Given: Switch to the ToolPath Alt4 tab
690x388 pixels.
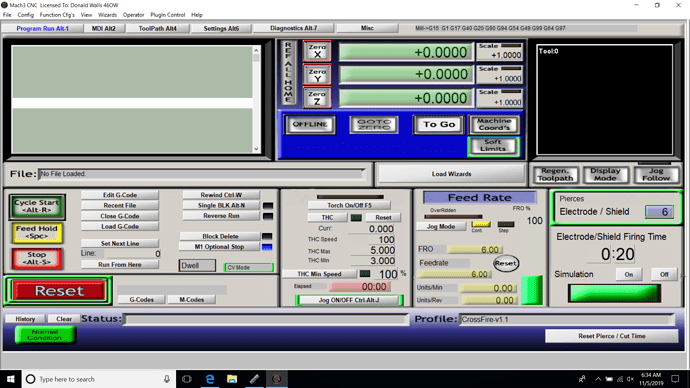Looking at the screenshot, I should click(158, 29).
